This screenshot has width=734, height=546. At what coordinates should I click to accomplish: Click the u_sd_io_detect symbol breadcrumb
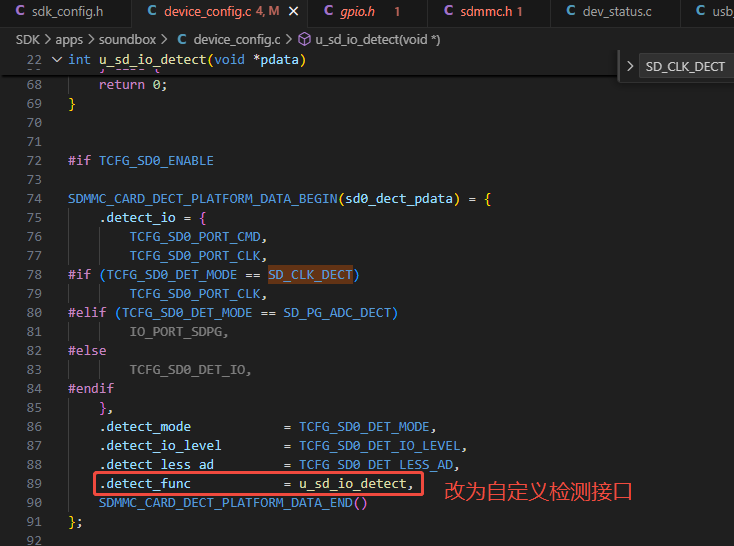pos(378,40)
